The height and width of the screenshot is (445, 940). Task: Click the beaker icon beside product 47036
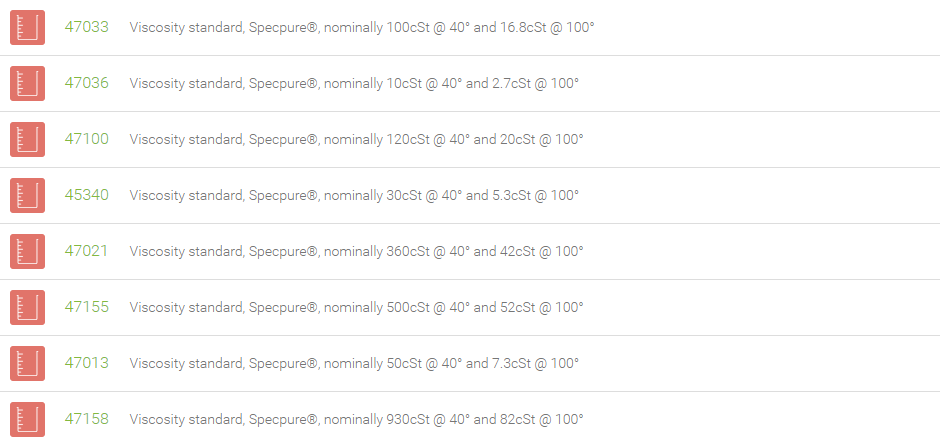(x=28, y=83)
